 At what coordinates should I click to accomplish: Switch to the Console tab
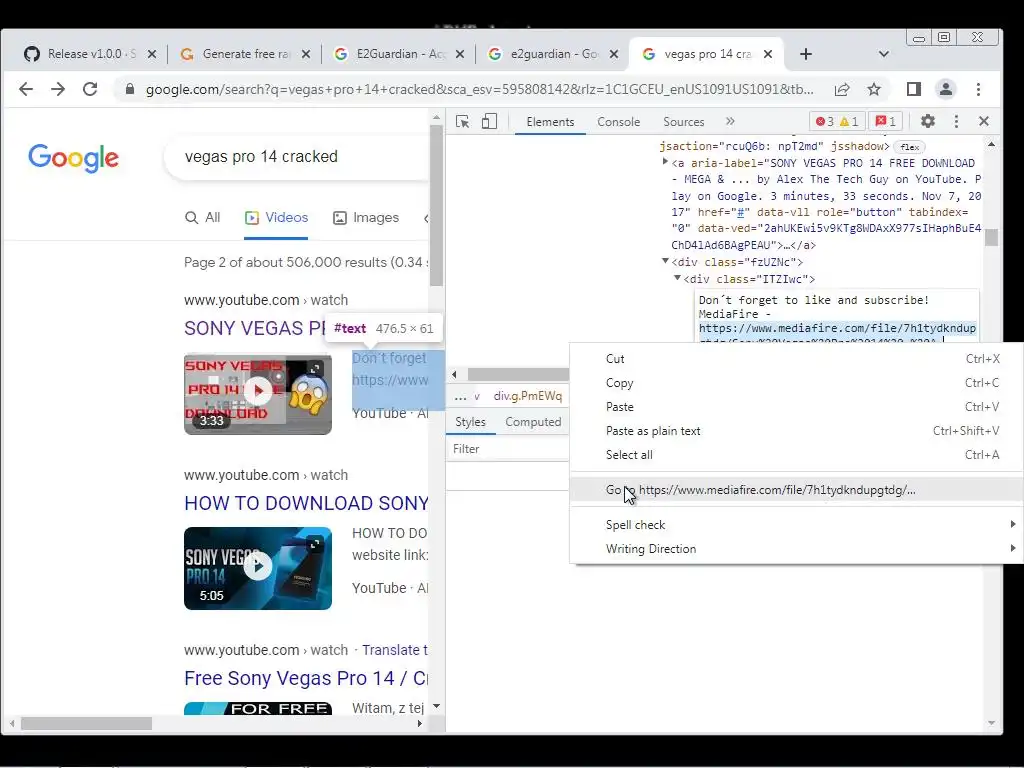(x=618, y=122)
